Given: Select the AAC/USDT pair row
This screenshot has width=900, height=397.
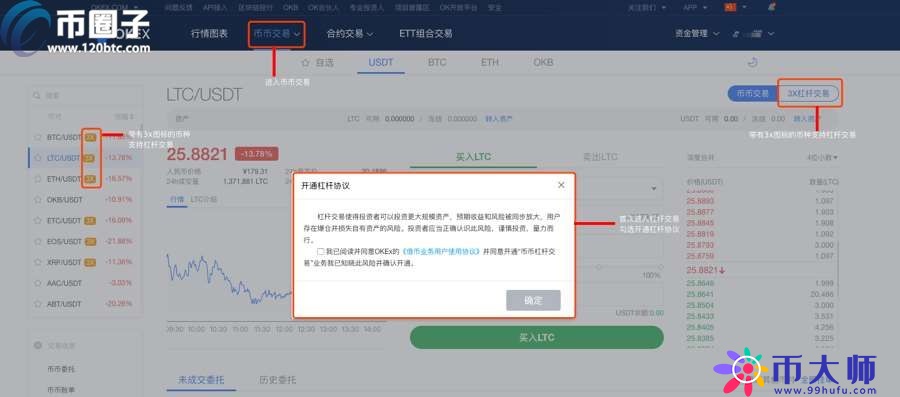Looking at the screenshot, I should click(85, 283).
